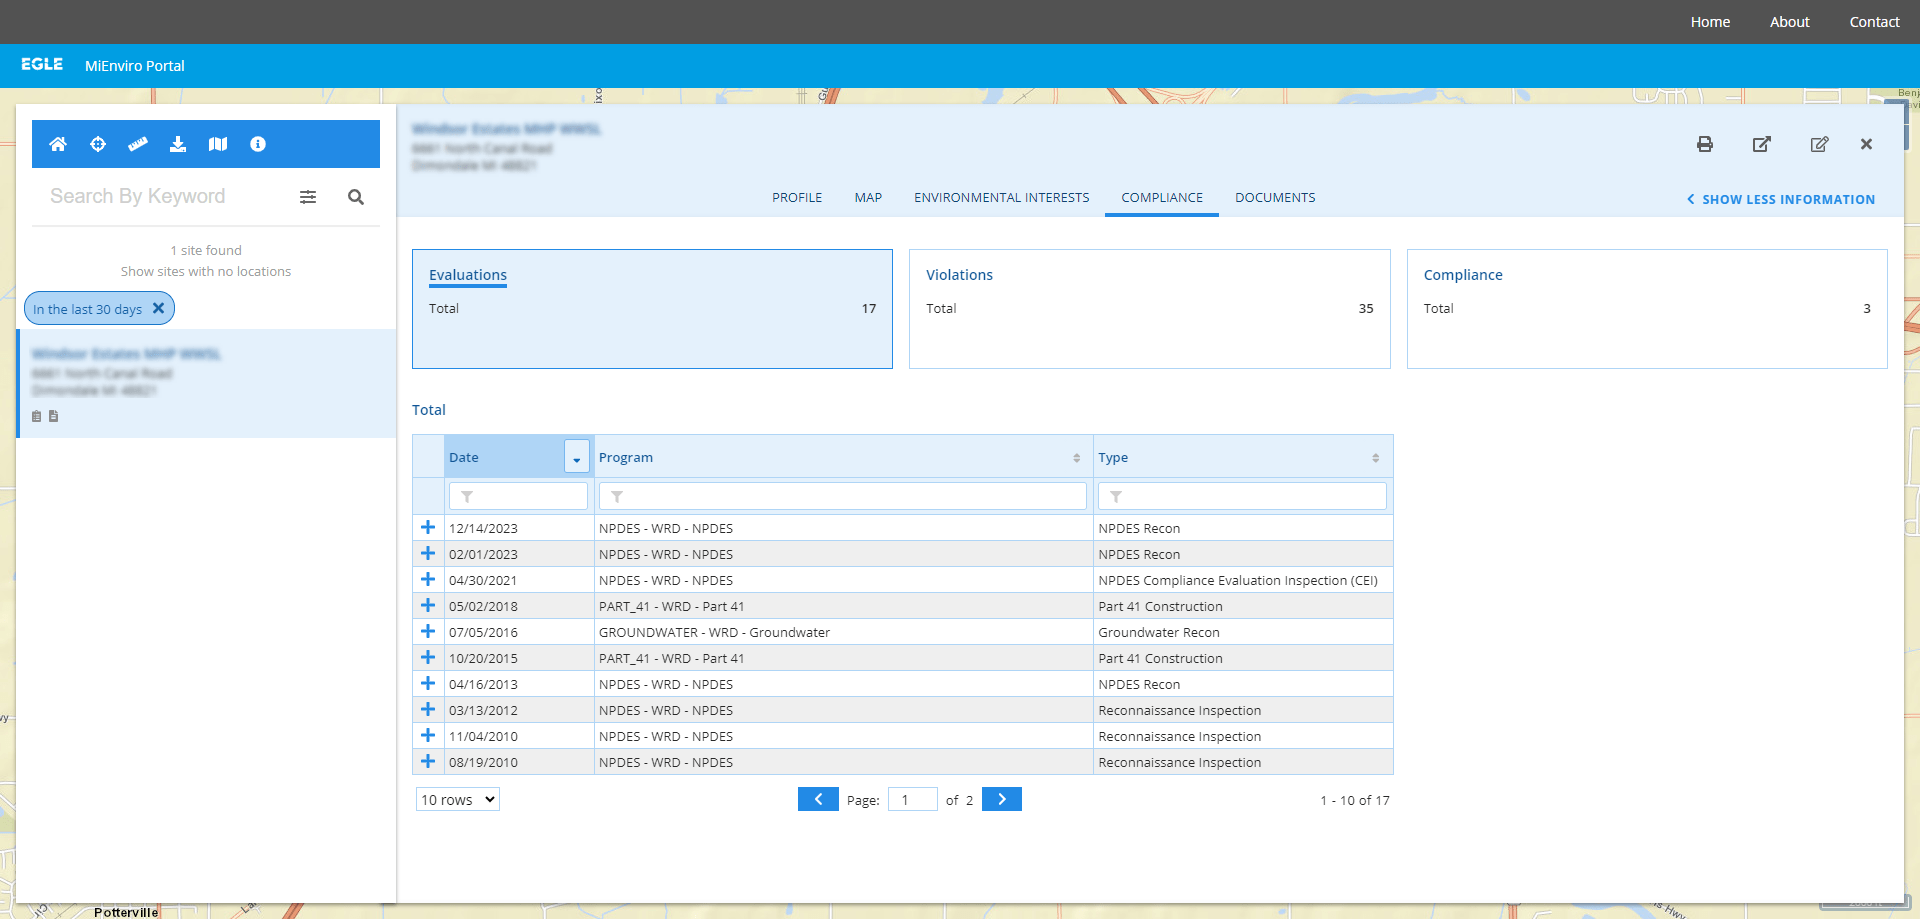Open the About page in top bar
The width and height of the screenshot is (1920, 919).
[1789, 22]
